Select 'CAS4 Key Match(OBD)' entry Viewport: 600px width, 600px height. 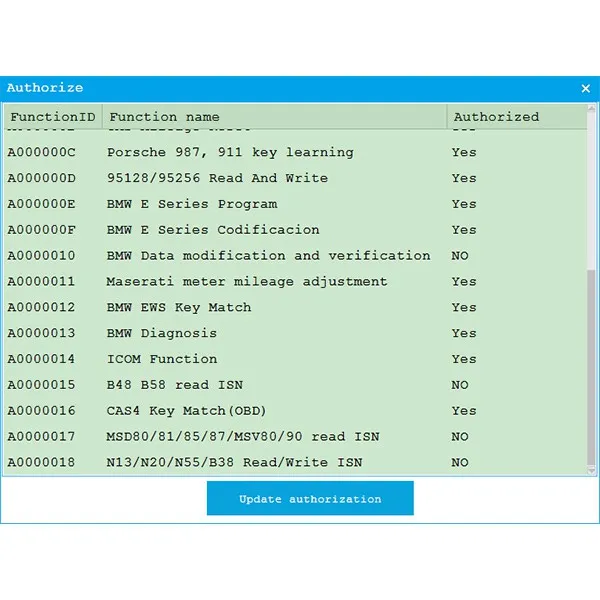(x=186, y=411)
